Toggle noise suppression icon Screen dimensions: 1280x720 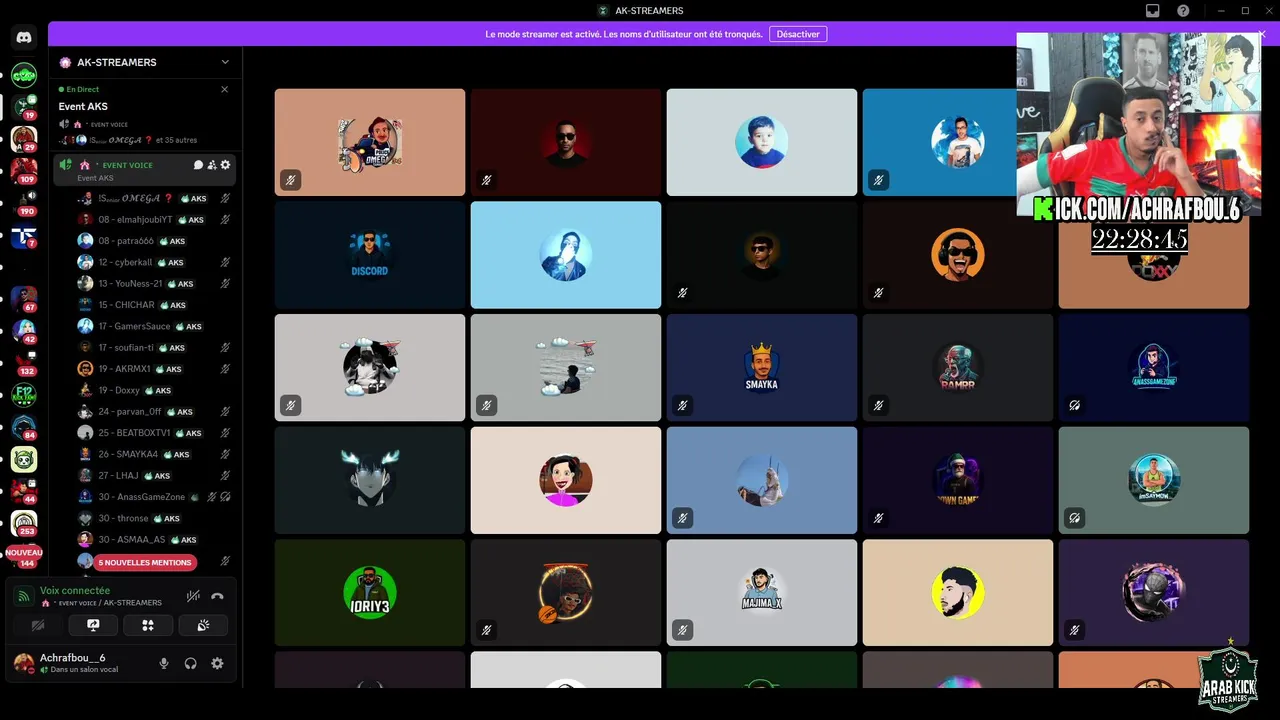pyautogui.click(x=193, y=596)
